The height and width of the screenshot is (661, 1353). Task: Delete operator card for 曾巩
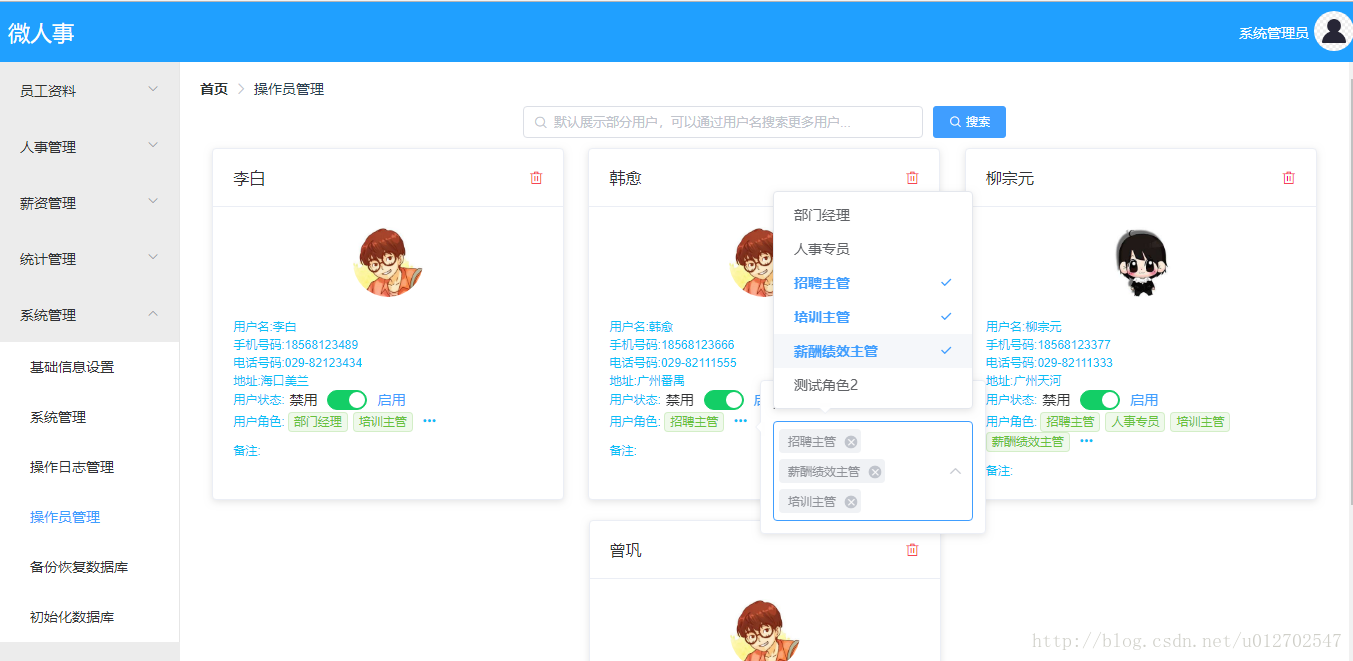coord(911,549)
